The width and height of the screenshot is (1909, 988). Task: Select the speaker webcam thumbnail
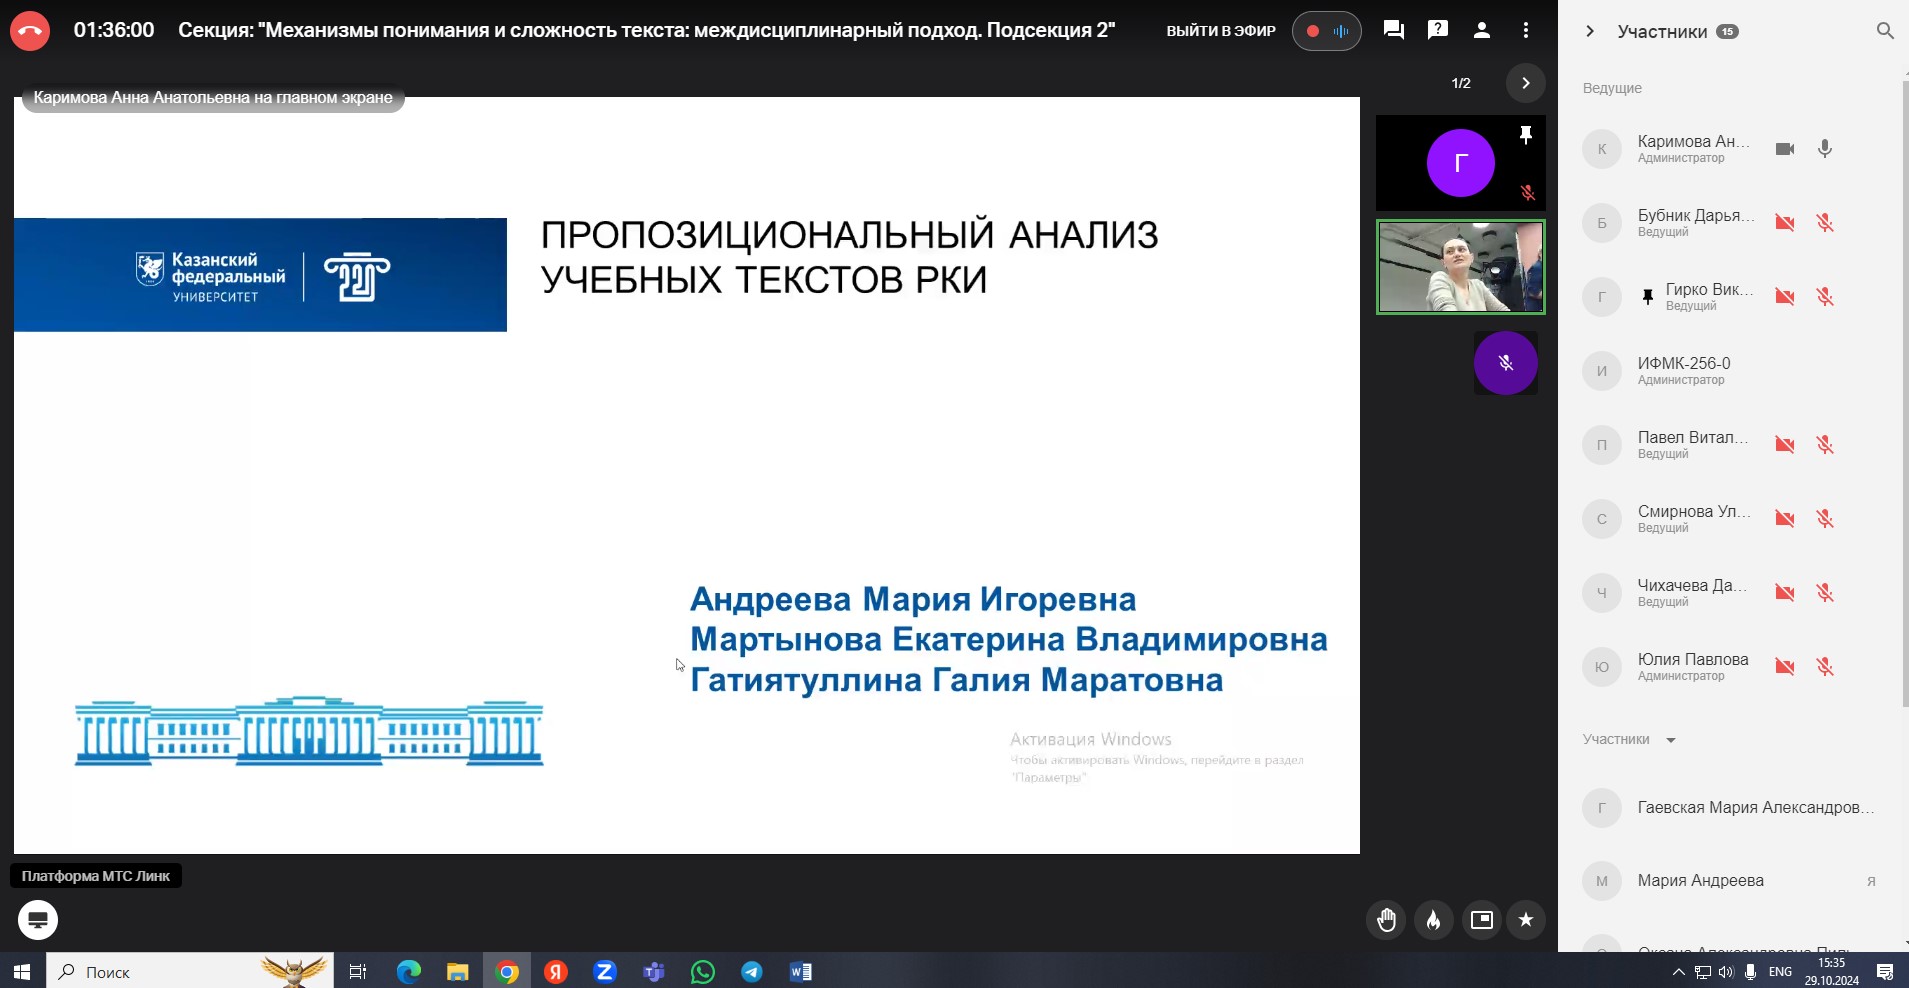(1461, 267)
